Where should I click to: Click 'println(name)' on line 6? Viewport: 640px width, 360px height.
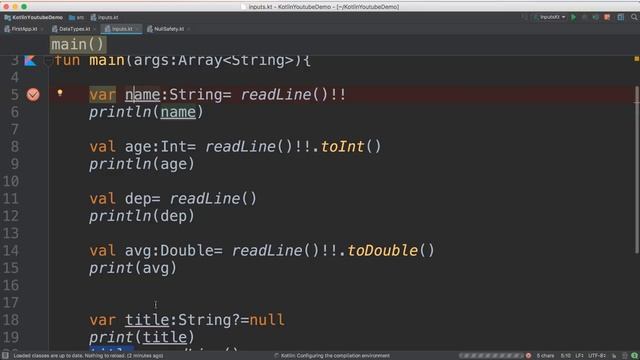(146, 112)
